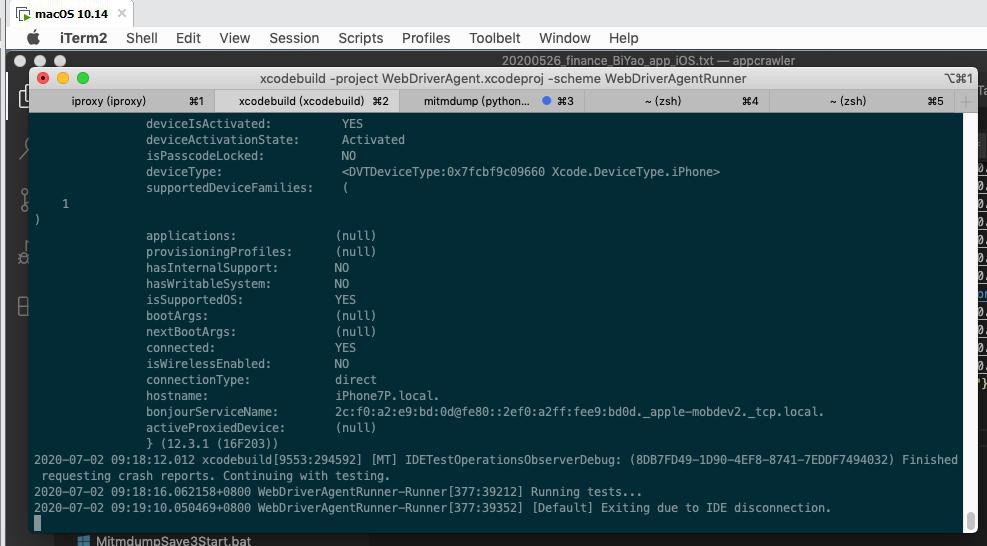The image size is (987, 546).
Task: Open the Profiles menu
Action: tap(426, 38)
